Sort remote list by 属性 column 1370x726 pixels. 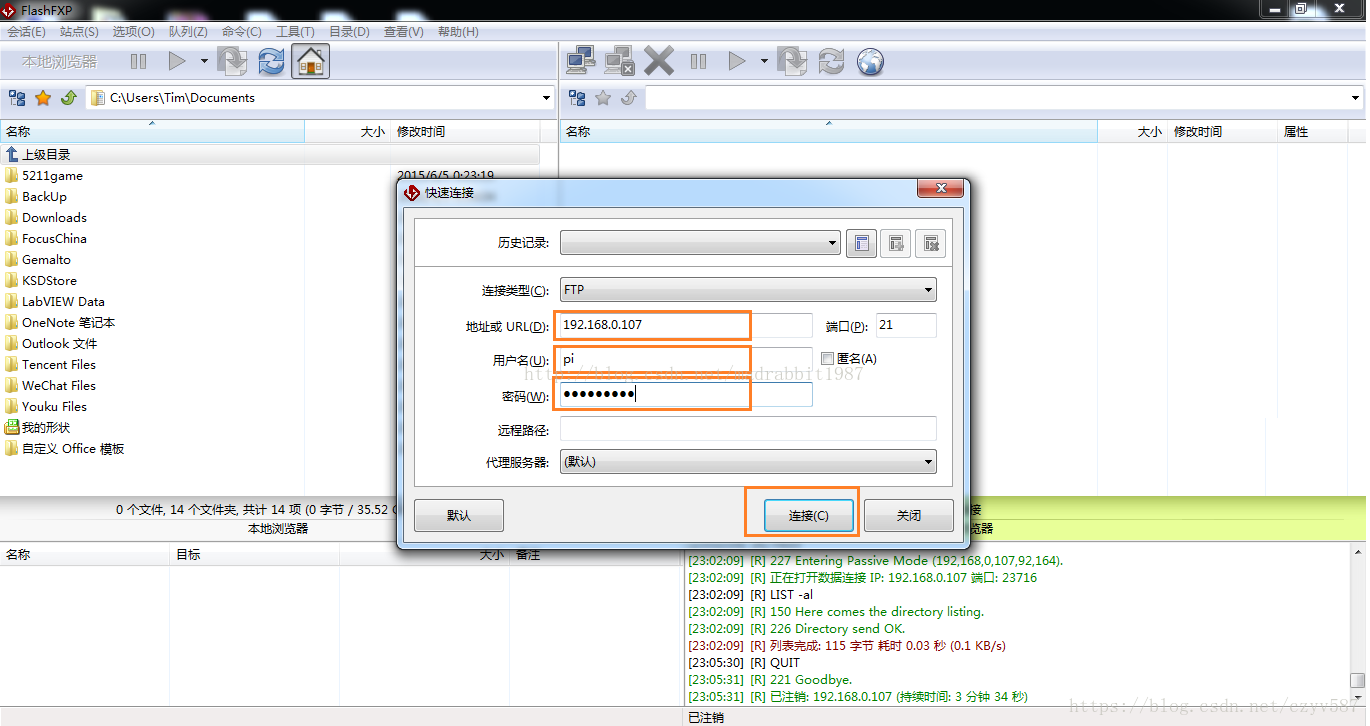pos(1313,132)
